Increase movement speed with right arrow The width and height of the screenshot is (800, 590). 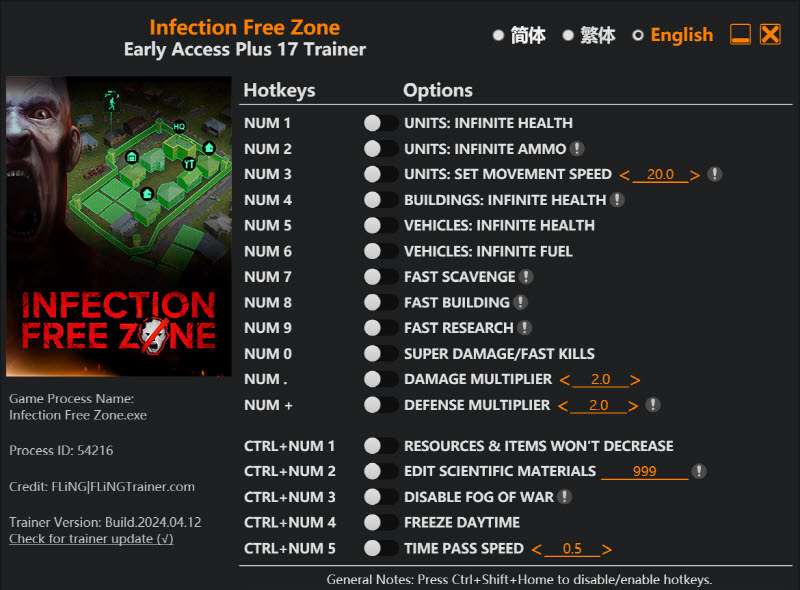[695, 175]
